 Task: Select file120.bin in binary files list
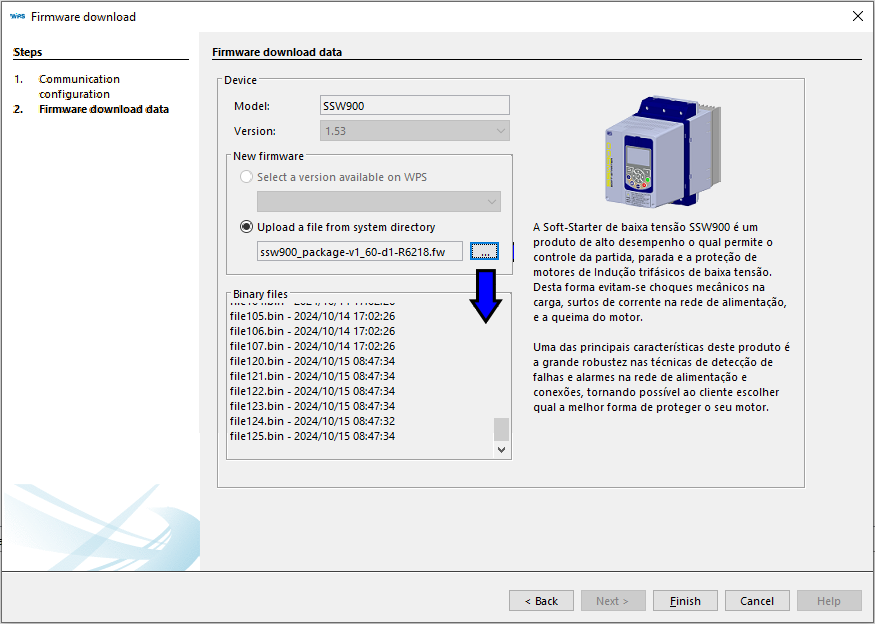pos(312,361)
